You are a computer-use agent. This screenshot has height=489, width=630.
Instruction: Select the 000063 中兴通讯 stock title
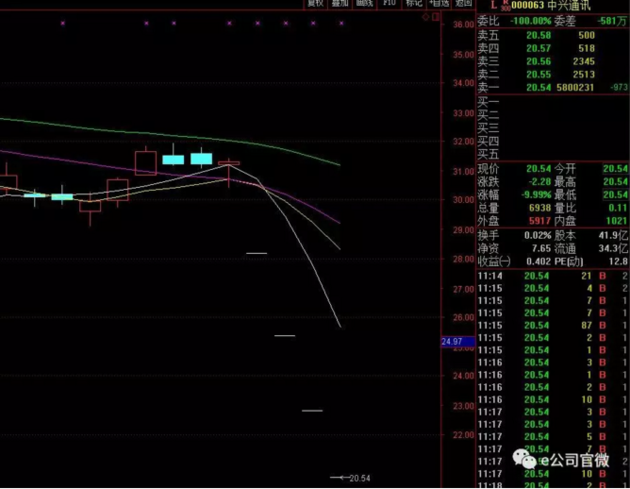pos(551,6)
